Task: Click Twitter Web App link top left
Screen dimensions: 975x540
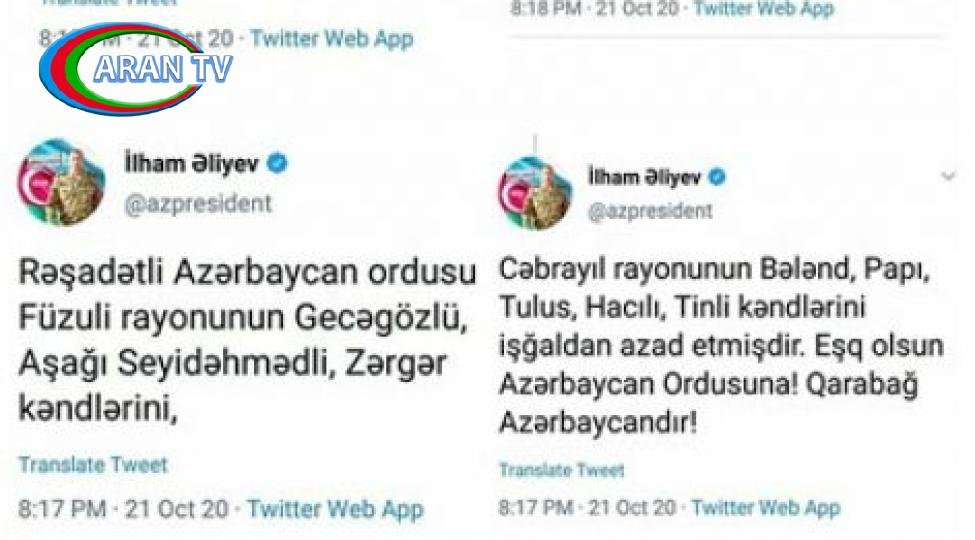Action: click(332, 39)
